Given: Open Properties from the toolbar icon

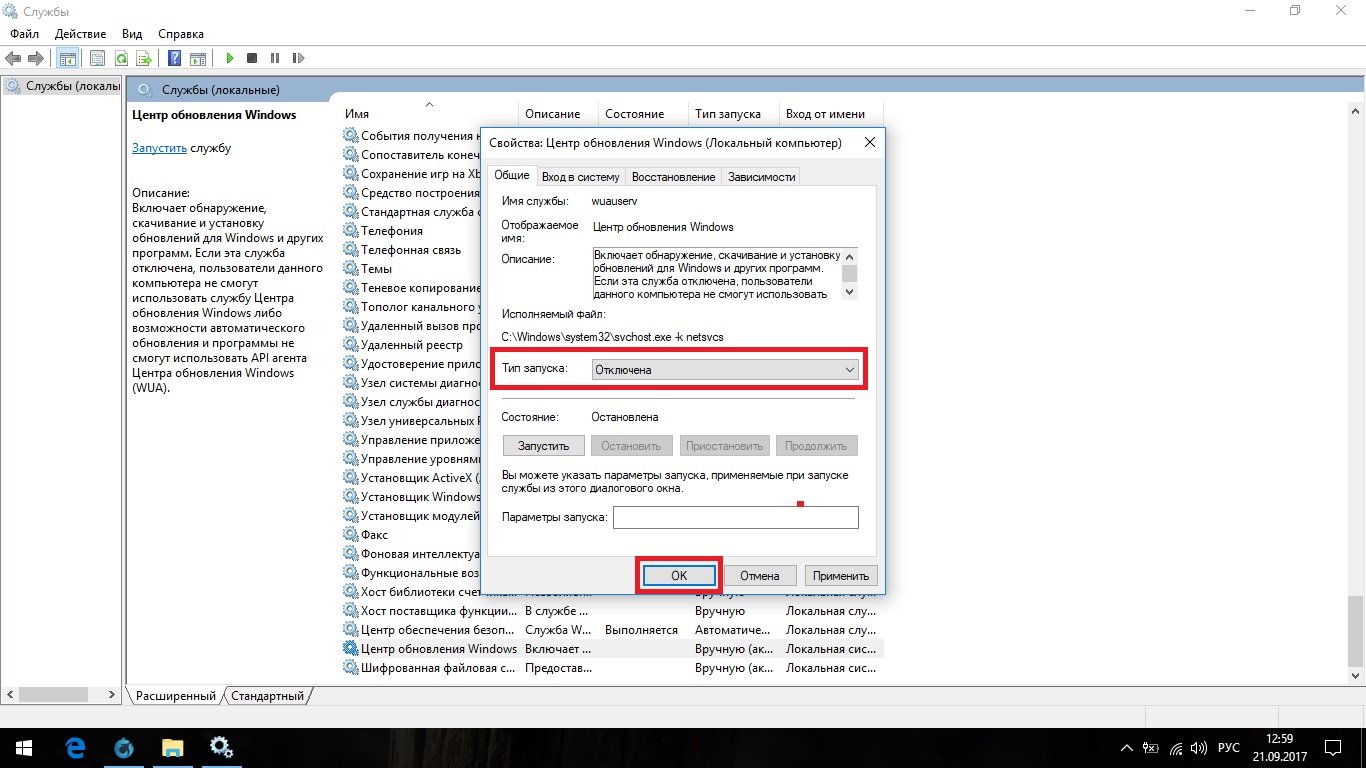Looking at the screenshot, I should click(98, 58).
